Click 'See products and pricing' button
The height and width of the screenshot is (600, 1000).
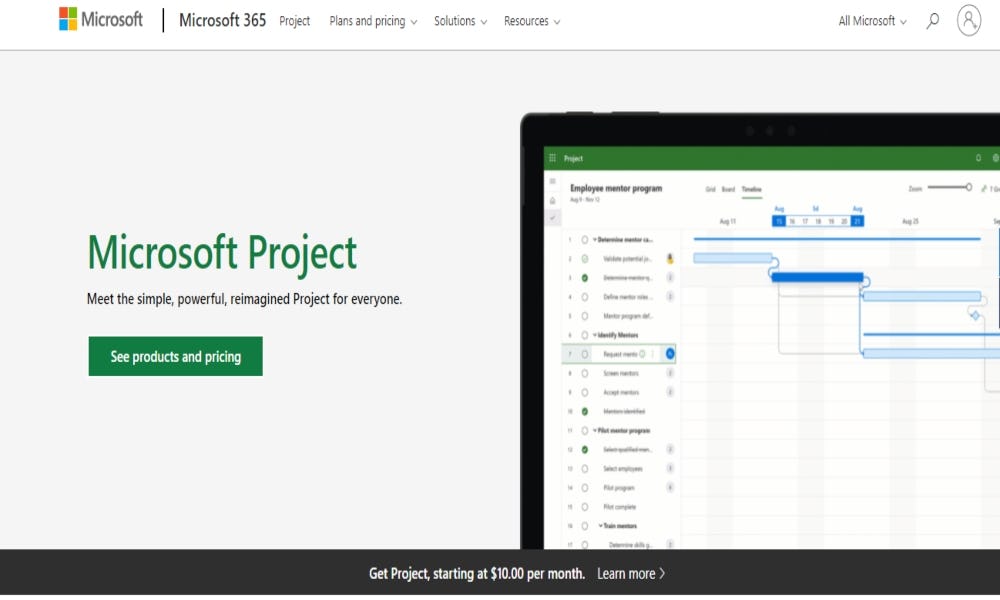pos(176,357)
